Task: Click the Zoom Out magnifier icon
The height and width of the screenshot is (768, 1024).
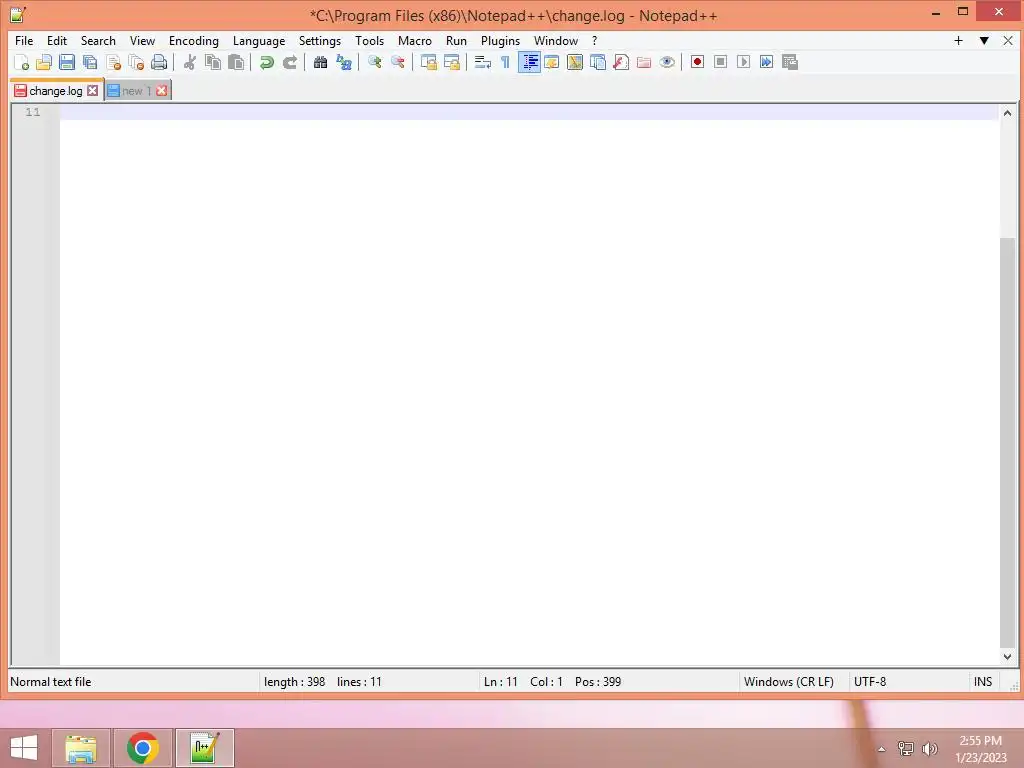Action: [397, 62]
